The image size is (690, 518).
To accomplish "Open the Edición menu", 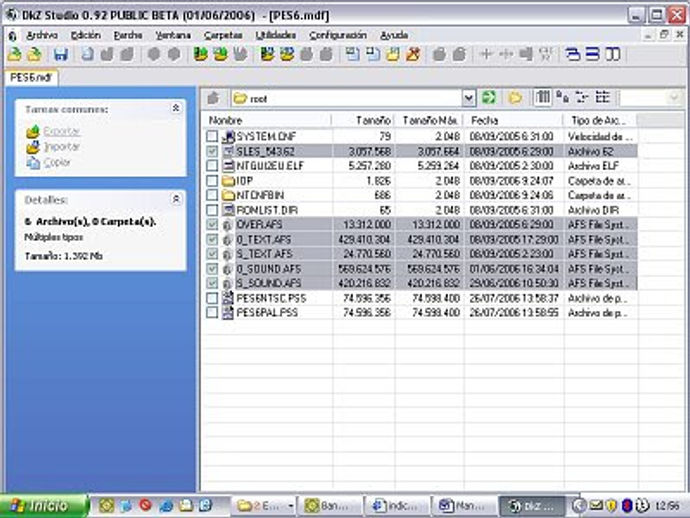I will pyautogui.click(x=86, y=35).
